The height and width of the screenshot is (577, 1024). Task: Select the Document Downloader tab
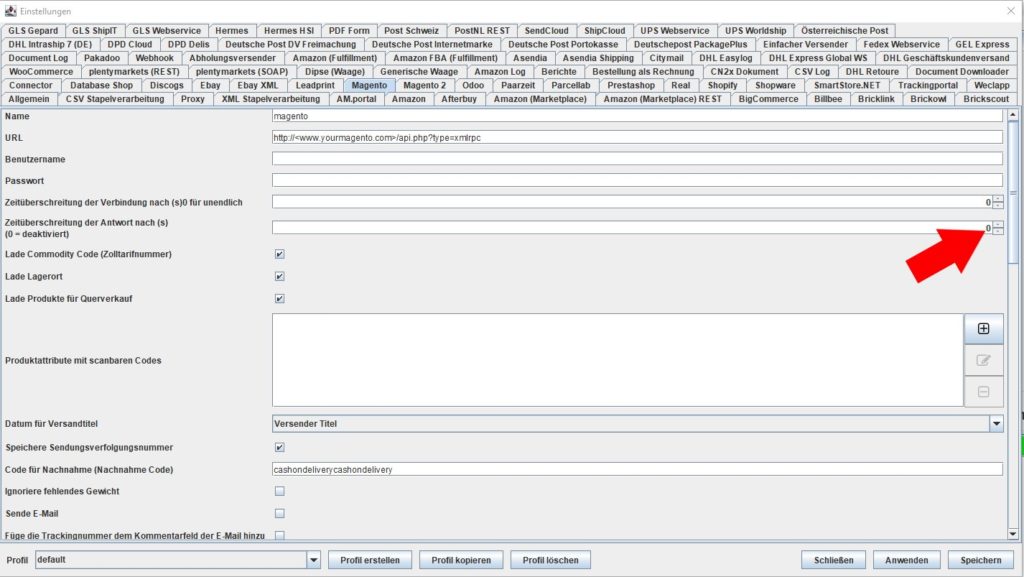[x=961, y=72]
